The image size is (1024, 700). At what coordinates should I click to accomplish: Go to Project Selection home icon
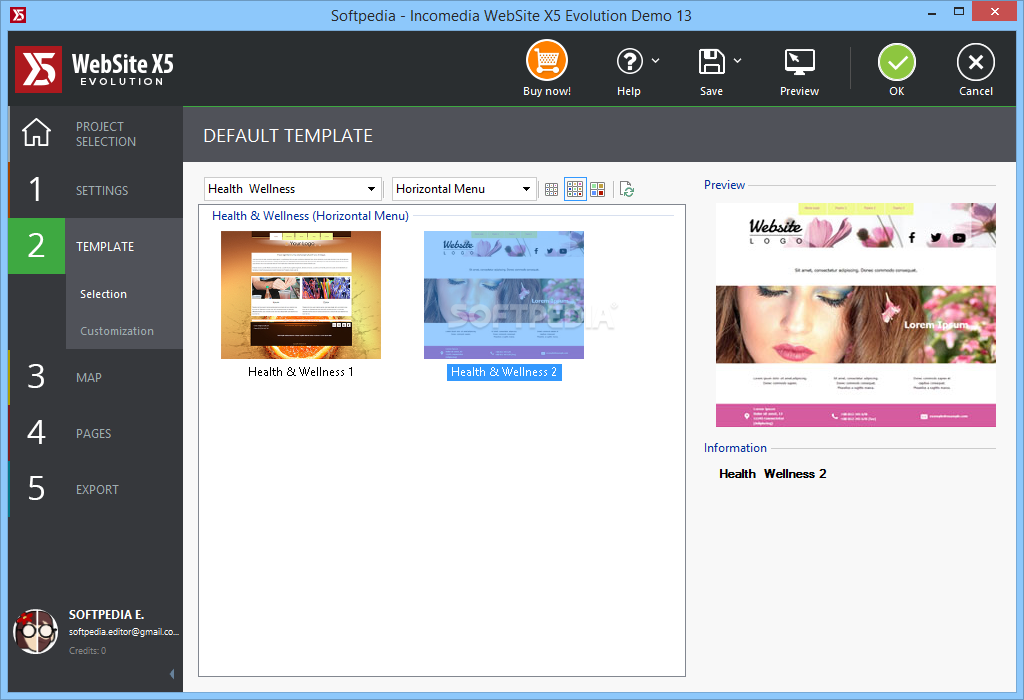(37, 133)
